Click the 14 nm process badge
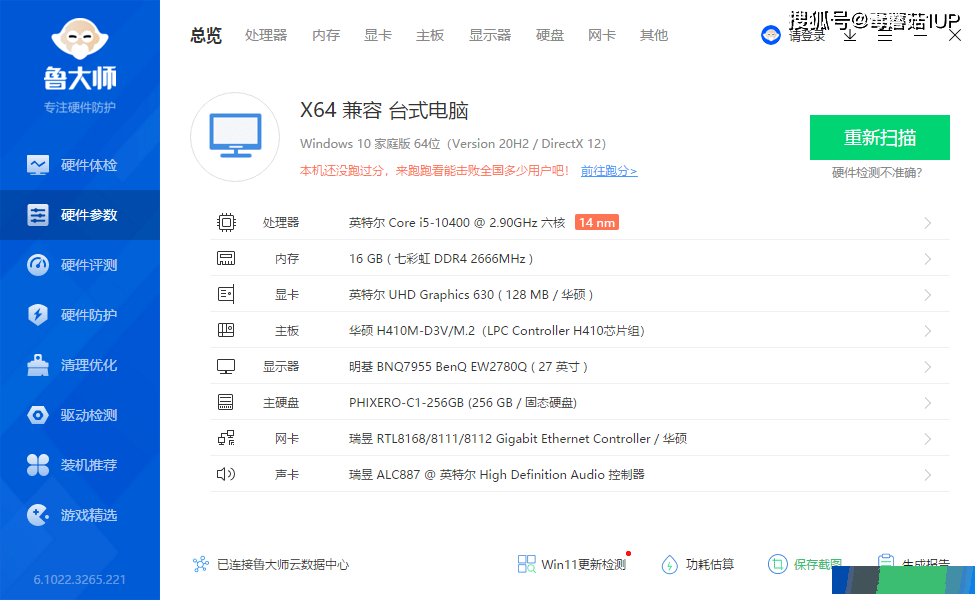This screenshot has height=600, width=980. (x=597, y=222)
